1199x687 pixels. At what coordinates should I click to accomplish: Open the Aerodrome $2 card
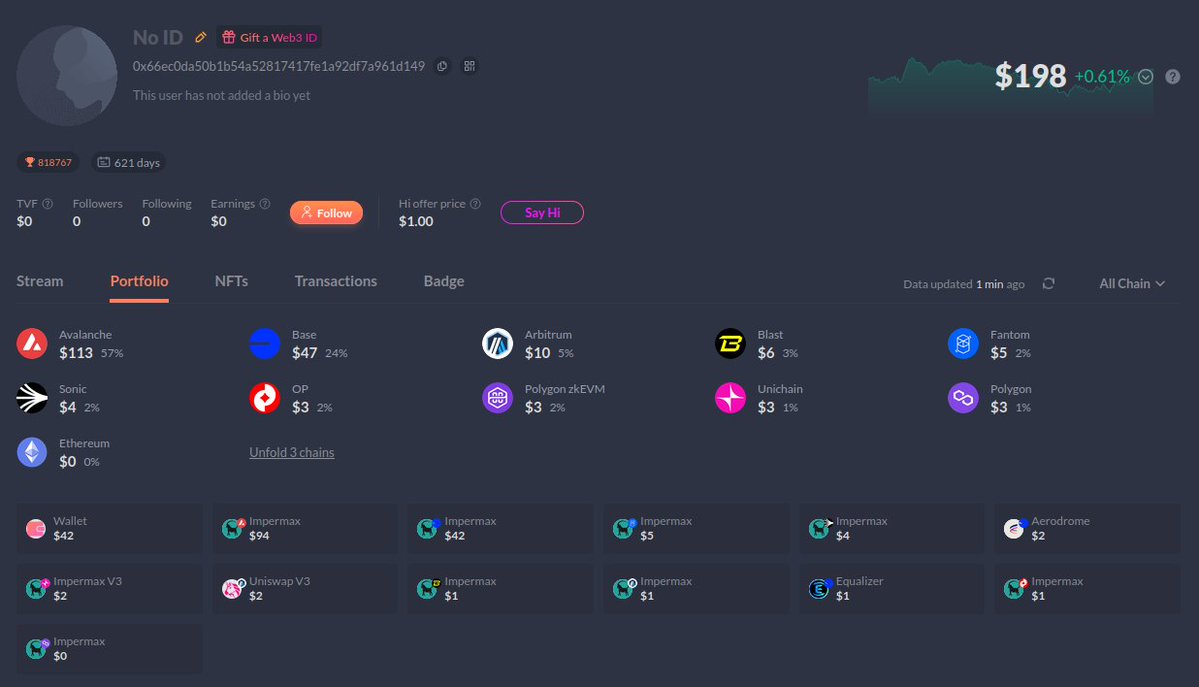pos(1087,529)
